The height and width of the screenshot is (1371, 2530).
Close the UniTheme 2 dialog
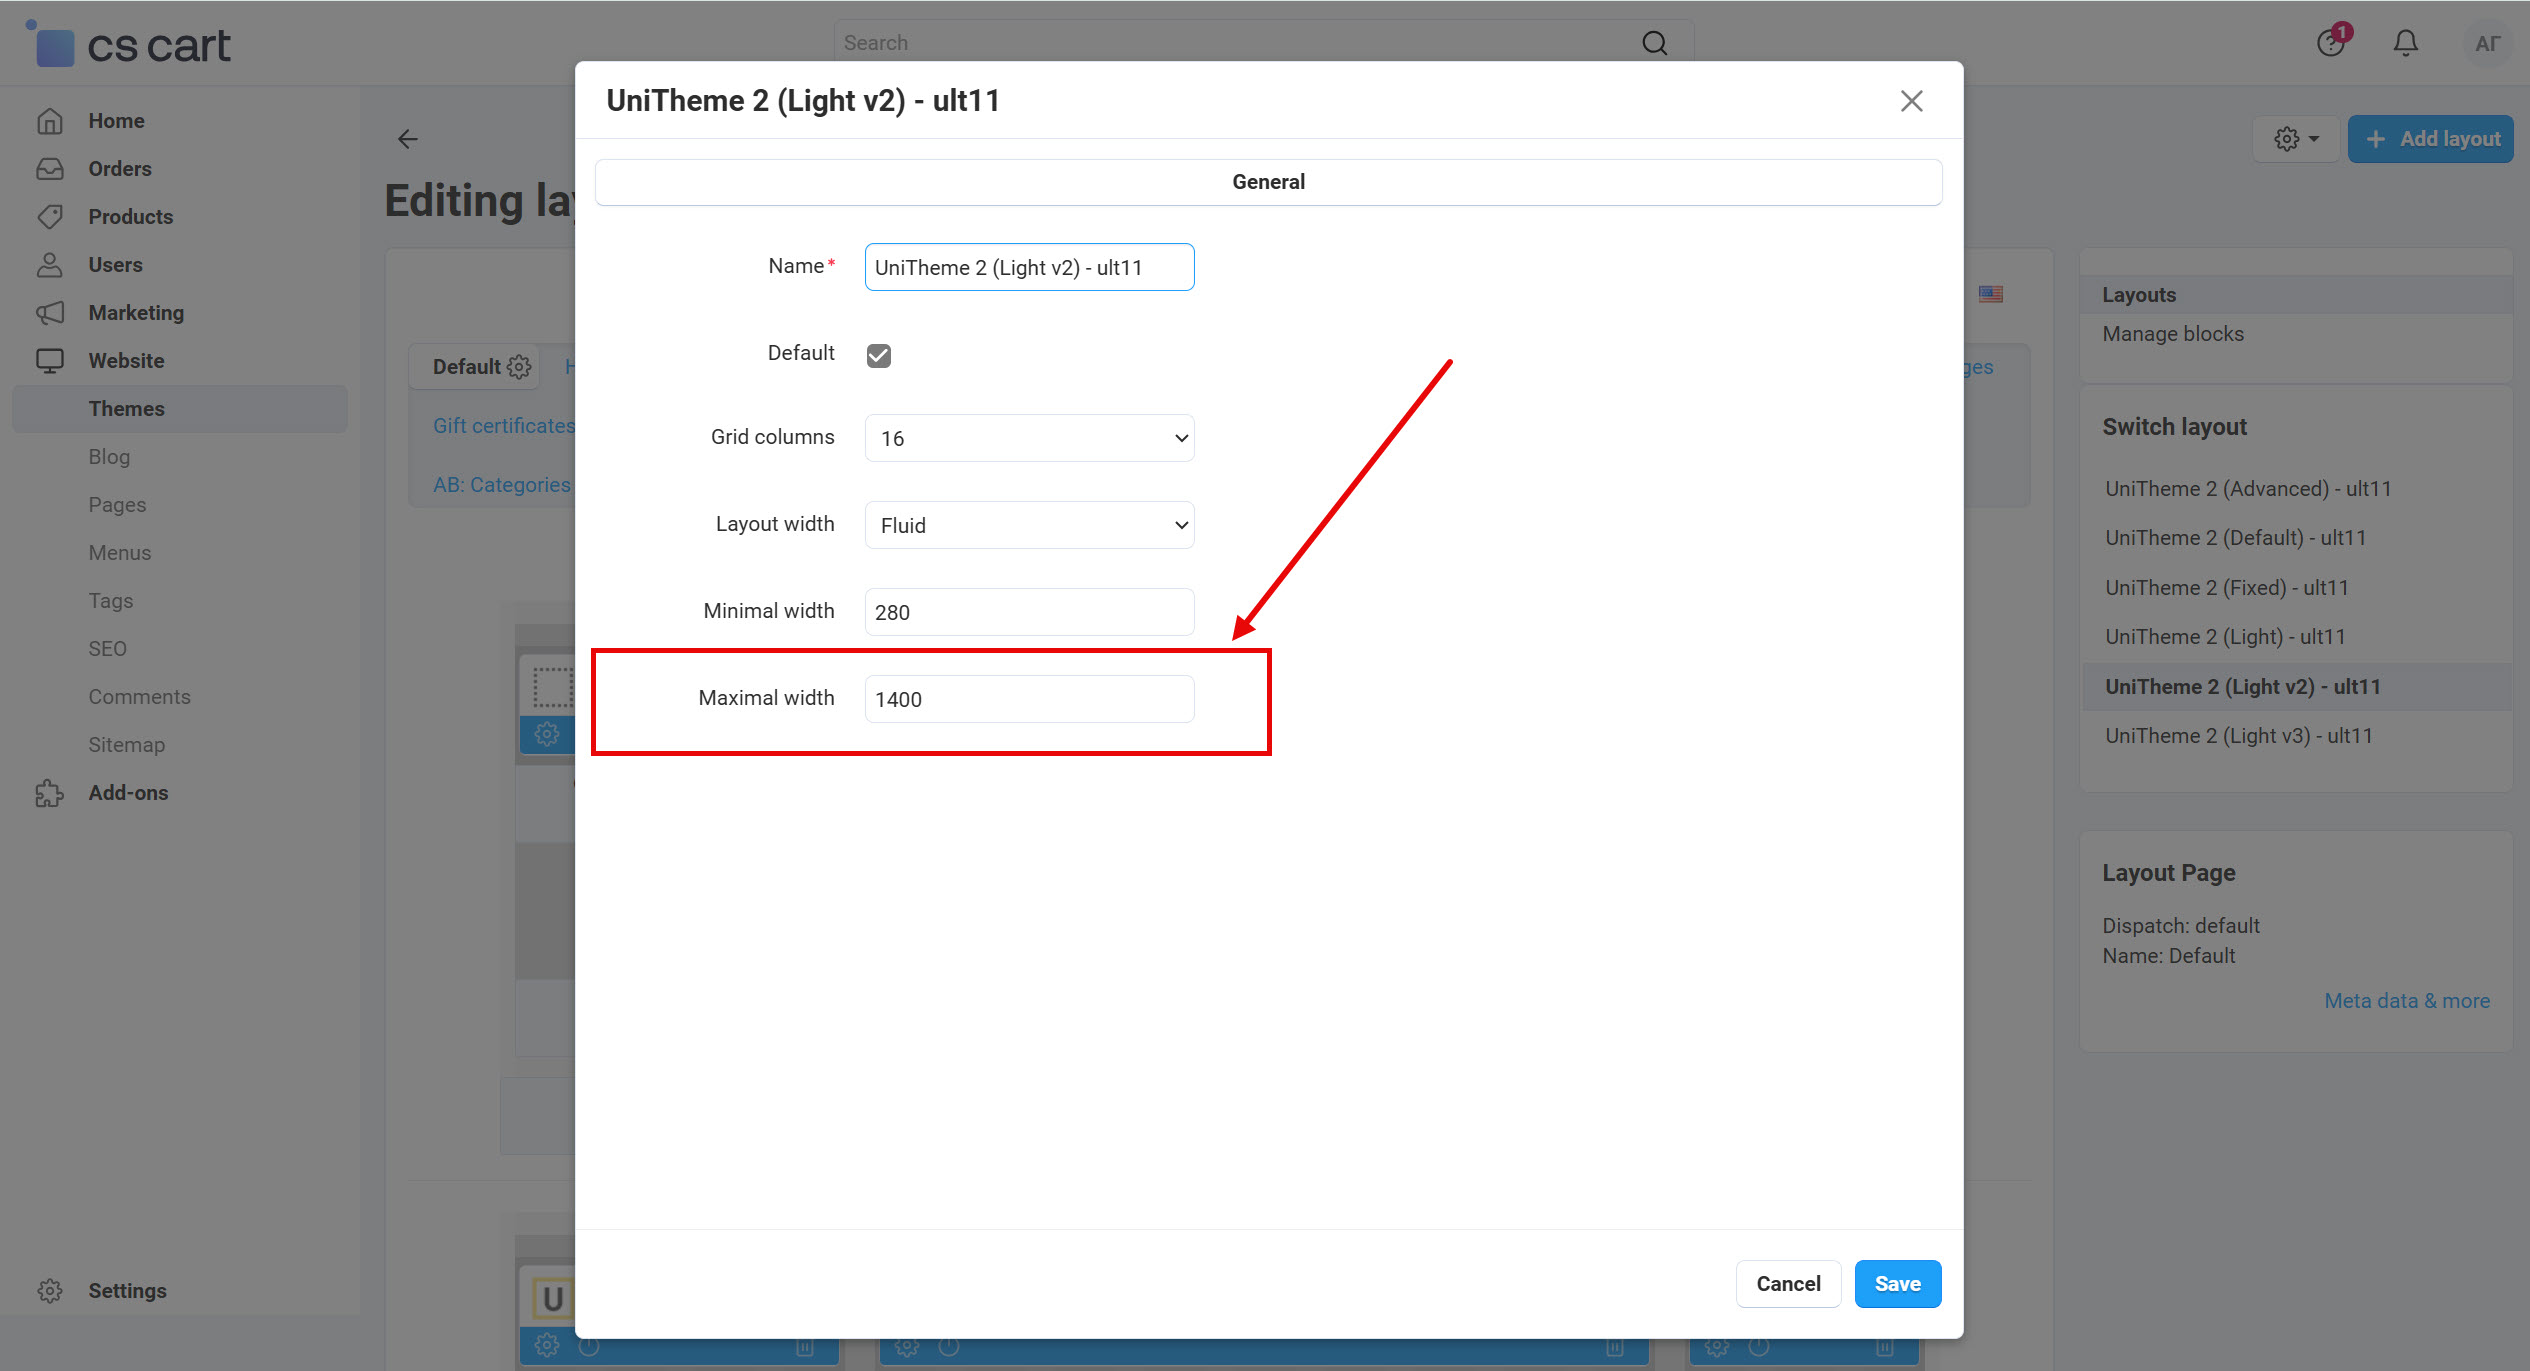tap(1911, 101)
